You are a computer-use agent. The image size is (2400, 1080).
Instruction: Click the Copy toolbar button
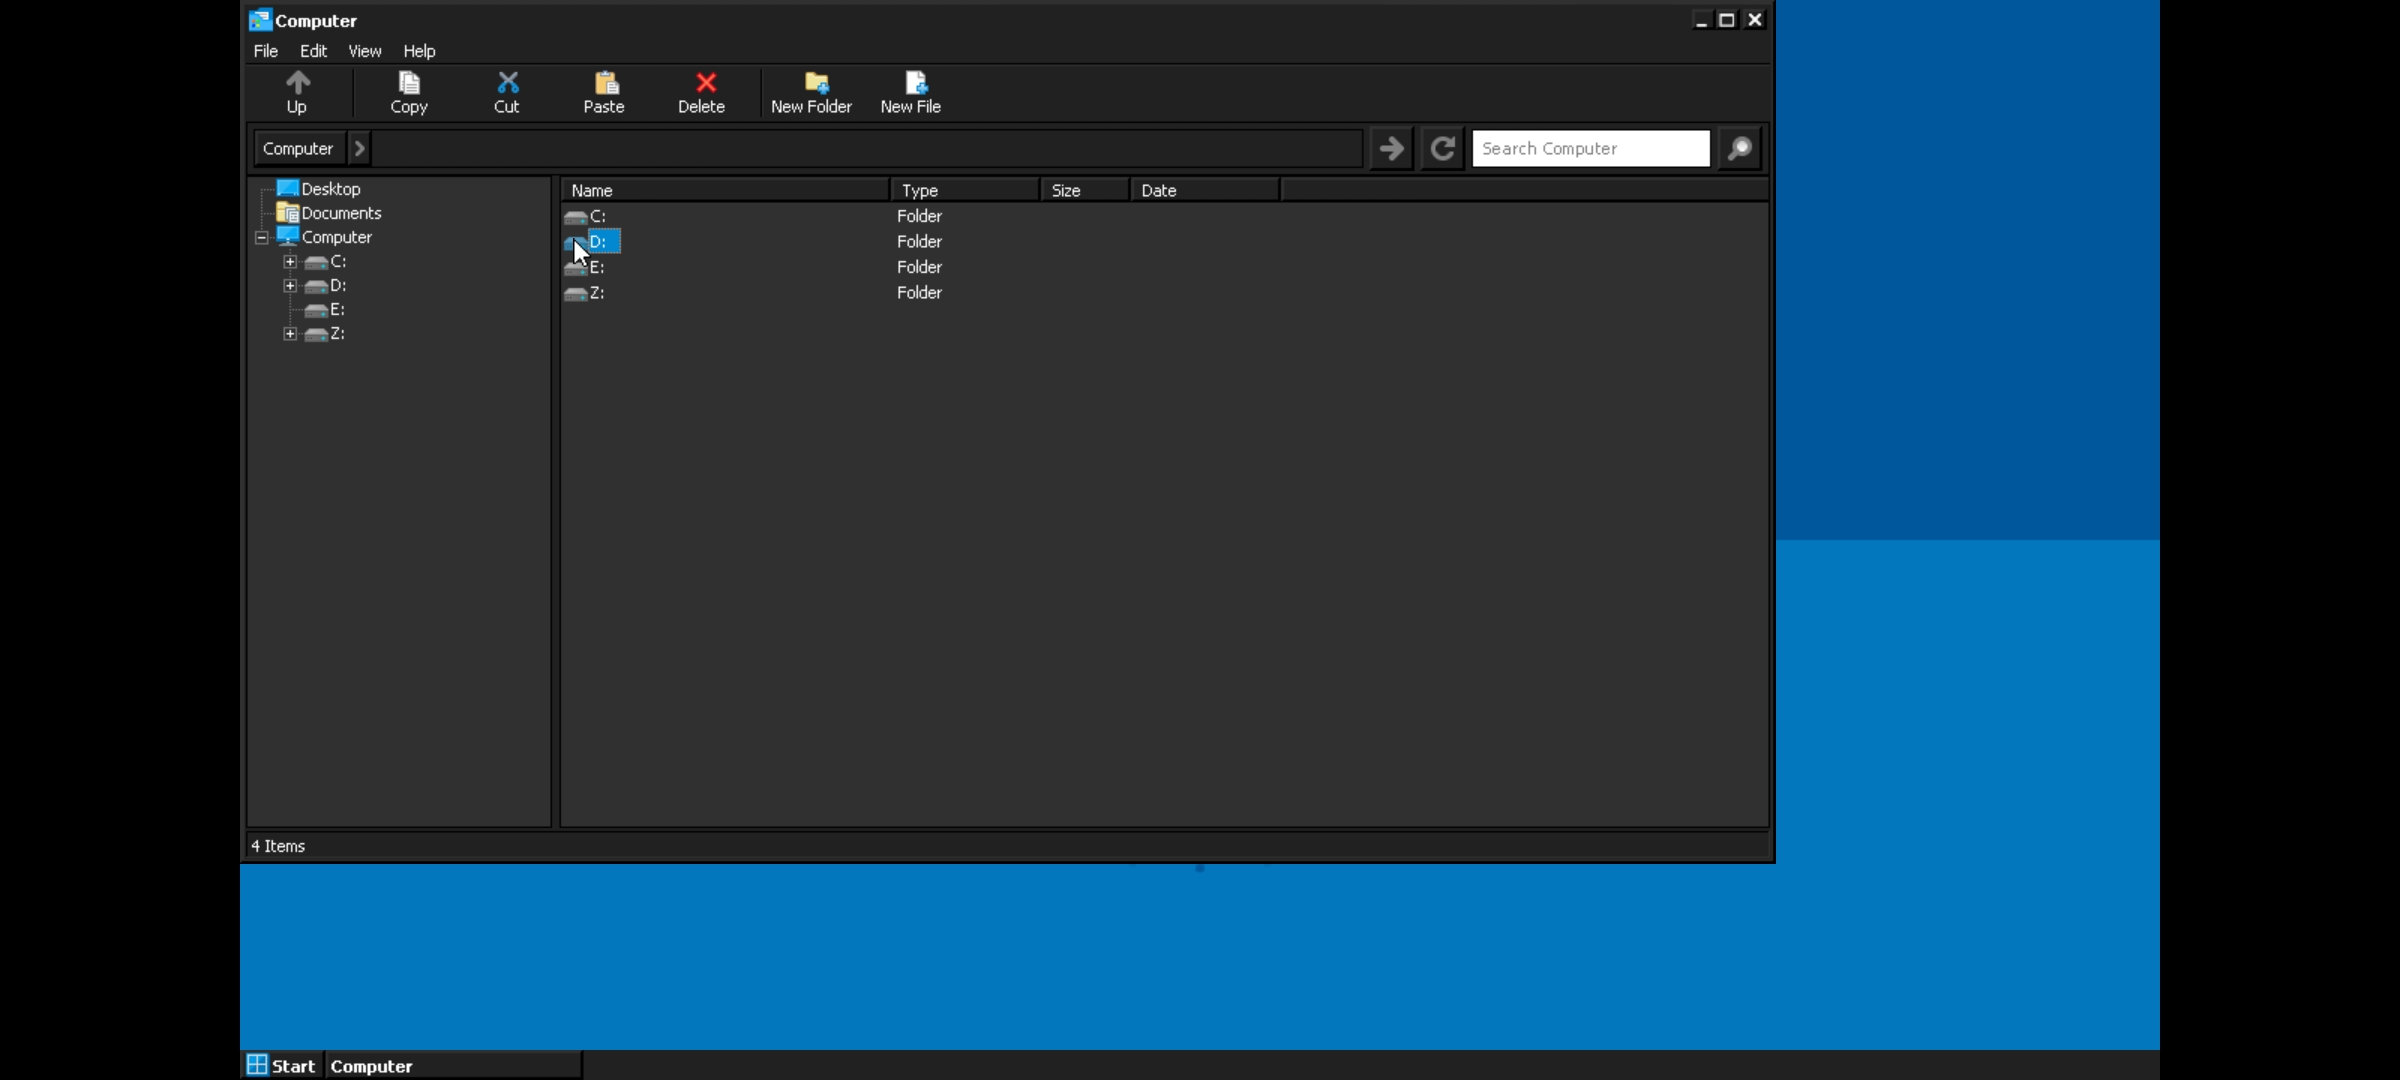point(409,93)
